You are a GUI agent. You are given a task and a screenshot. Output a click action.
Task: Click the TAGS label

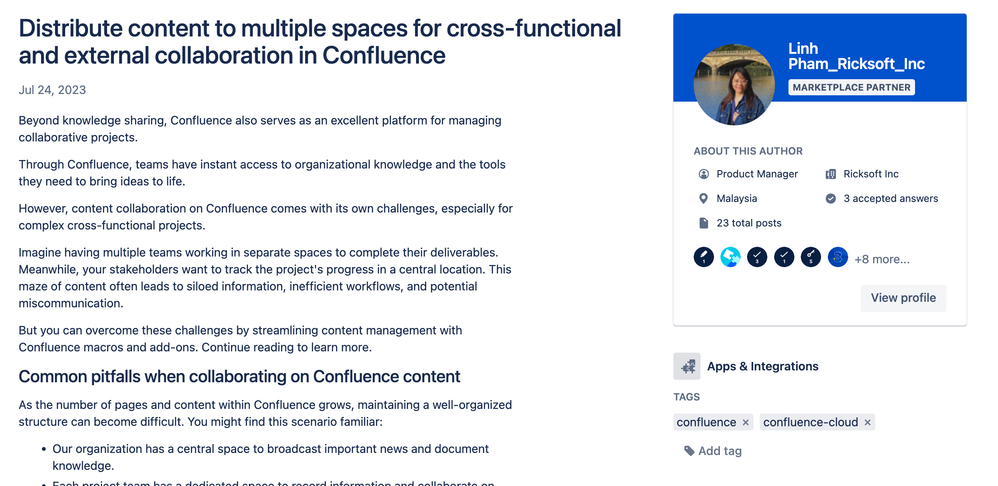point(686,397)
